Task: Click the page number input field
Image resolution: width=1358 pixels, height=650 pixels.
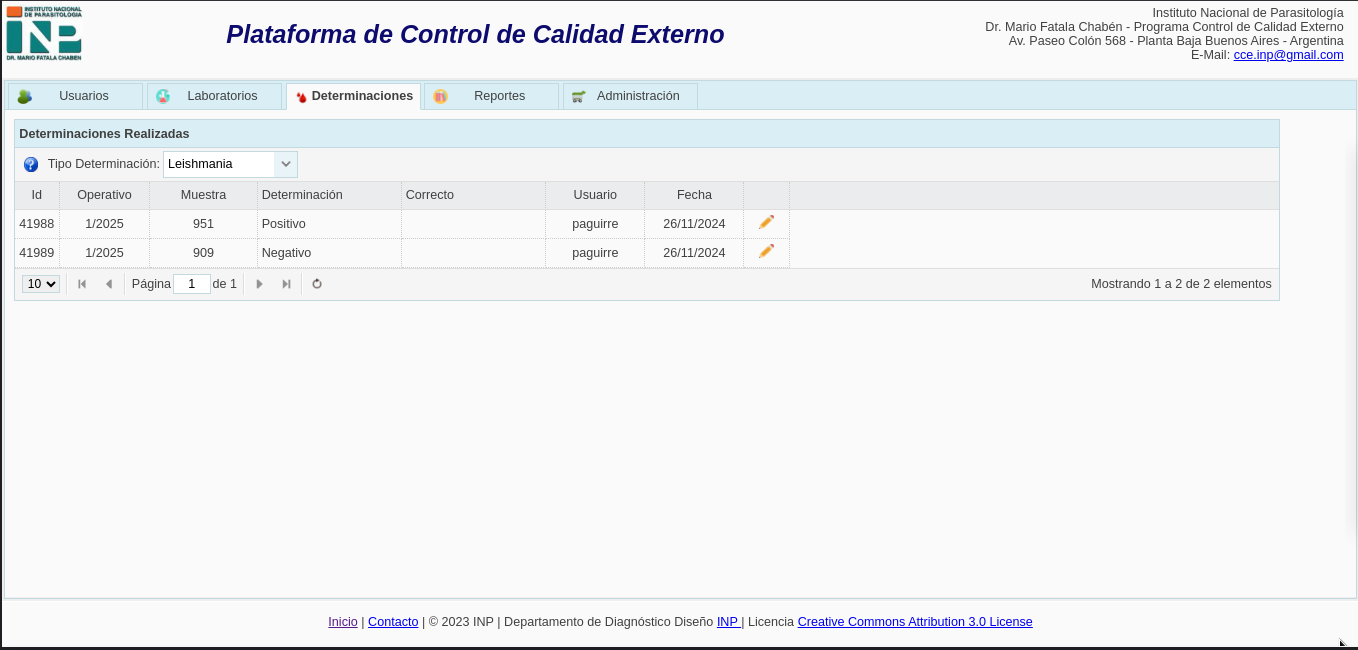Action: (x=191, y=284)
